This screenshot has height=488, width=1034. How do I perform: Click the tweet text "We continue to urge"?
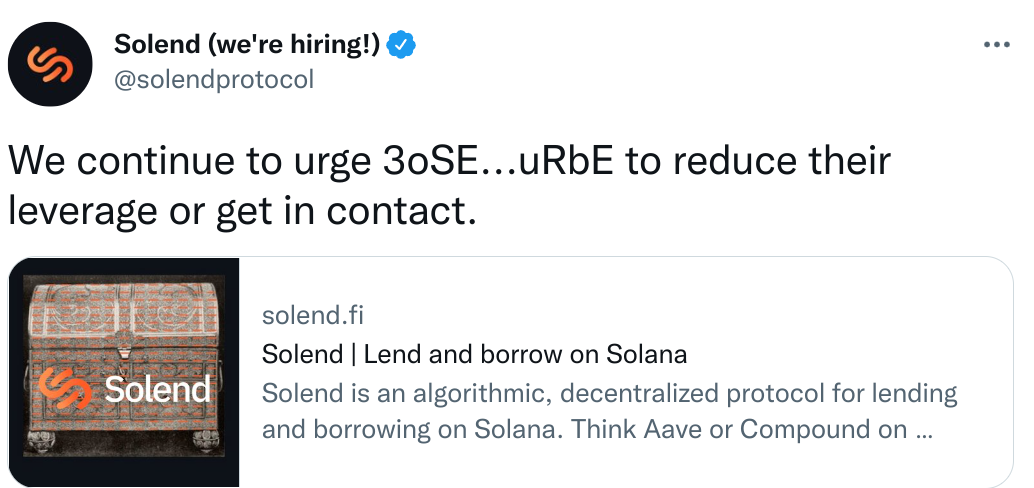[190, 161]
